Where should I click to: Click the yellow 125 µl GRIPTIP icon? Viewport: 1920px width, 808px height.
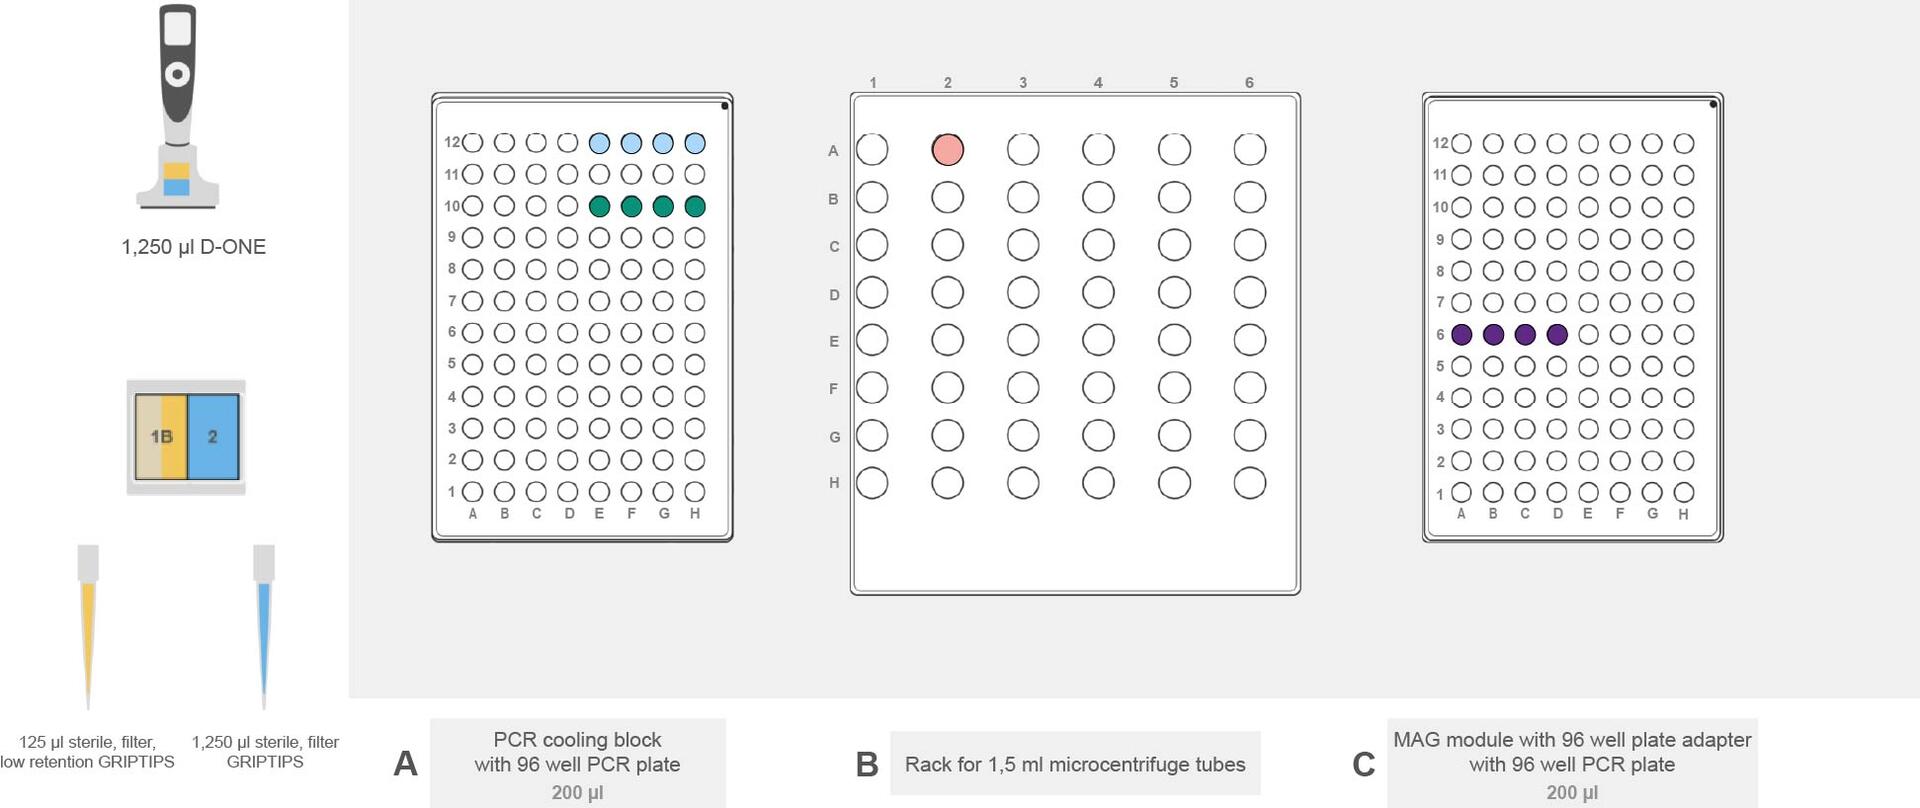click(88, 626)
